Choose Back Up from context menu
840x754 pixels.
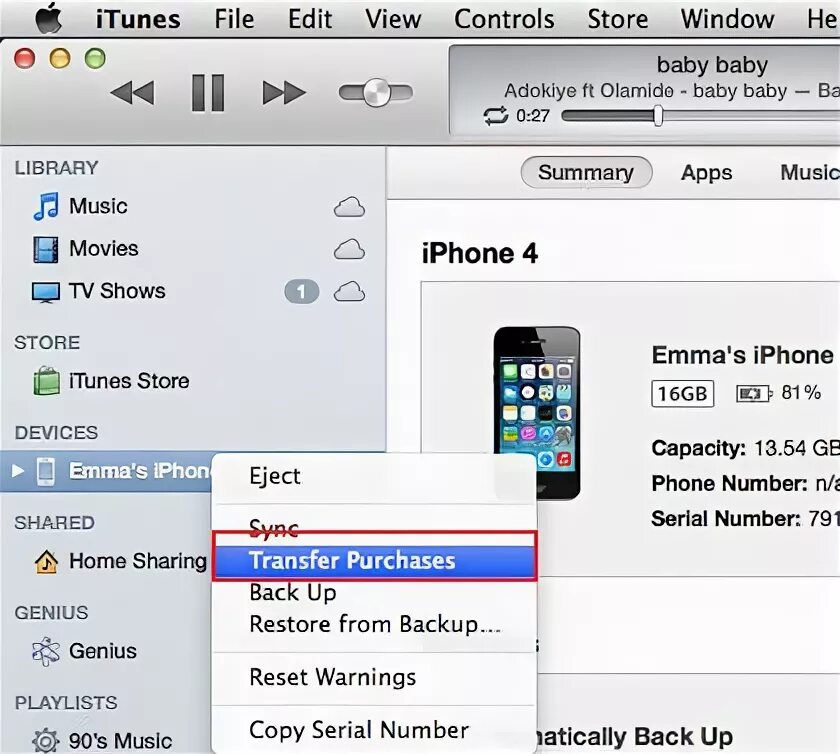point(374,593)
